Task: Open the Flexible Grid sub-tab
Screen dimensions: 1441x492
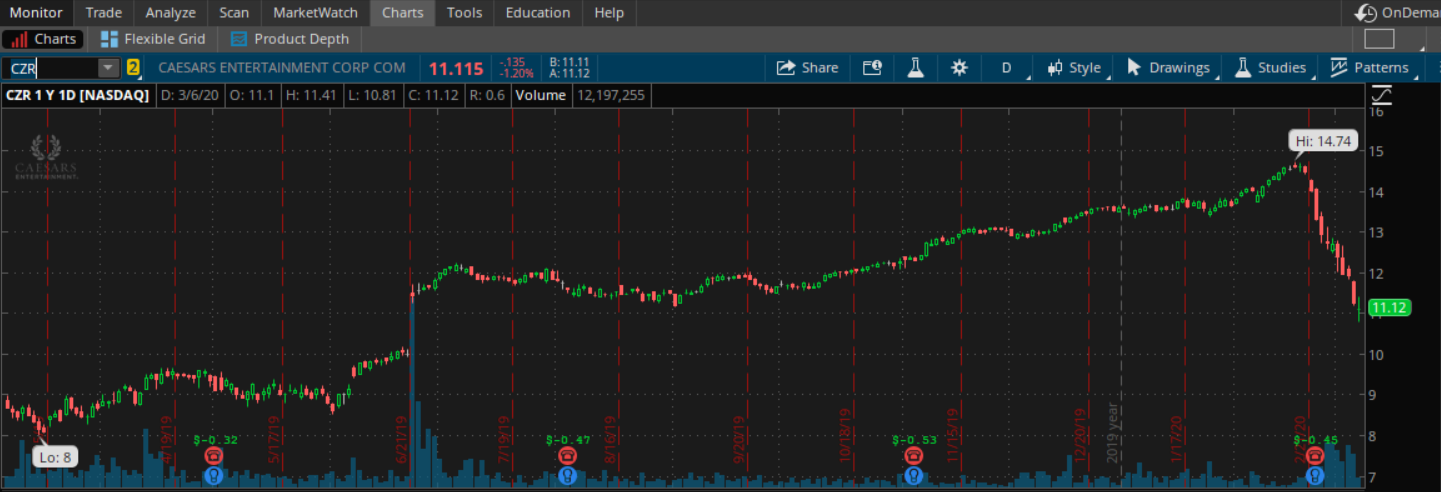Action: (153, 39)
